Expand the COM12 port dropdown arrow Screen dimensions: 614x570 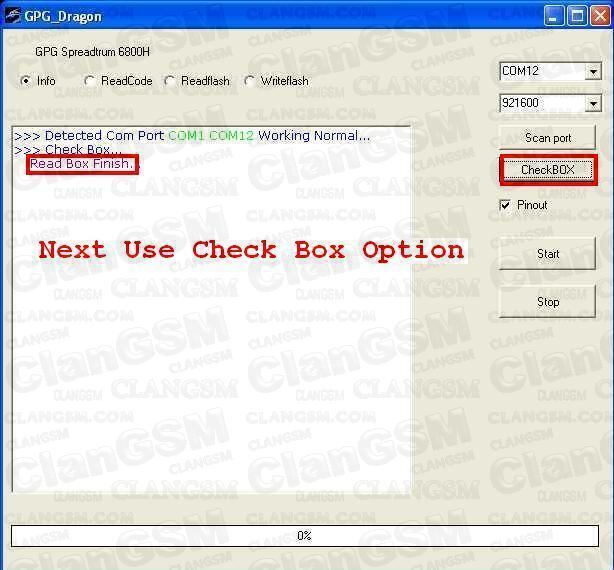click(594, 72)
